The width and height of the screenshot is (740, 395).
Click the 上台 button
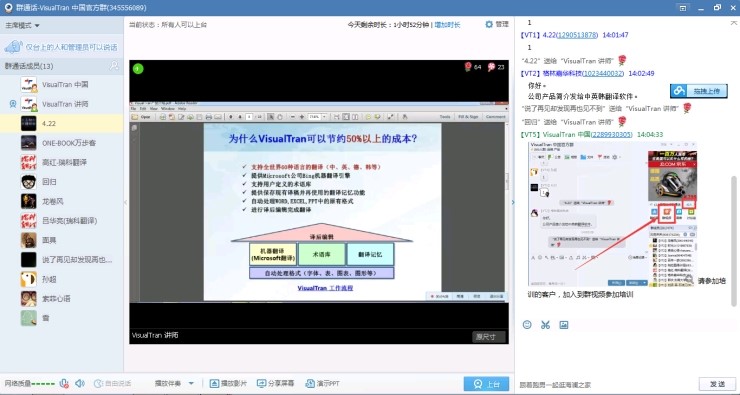[x=486, y=384]
